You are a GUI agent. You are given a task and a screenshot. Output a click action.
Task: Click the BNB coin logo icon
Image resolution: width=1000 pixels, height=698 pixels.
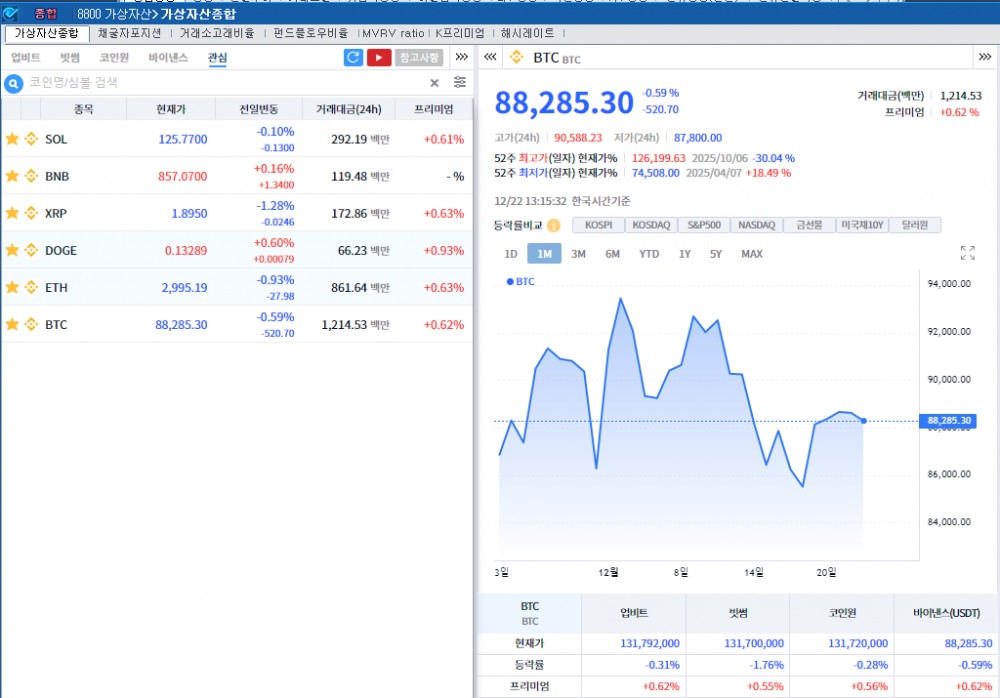pos(29,176)
